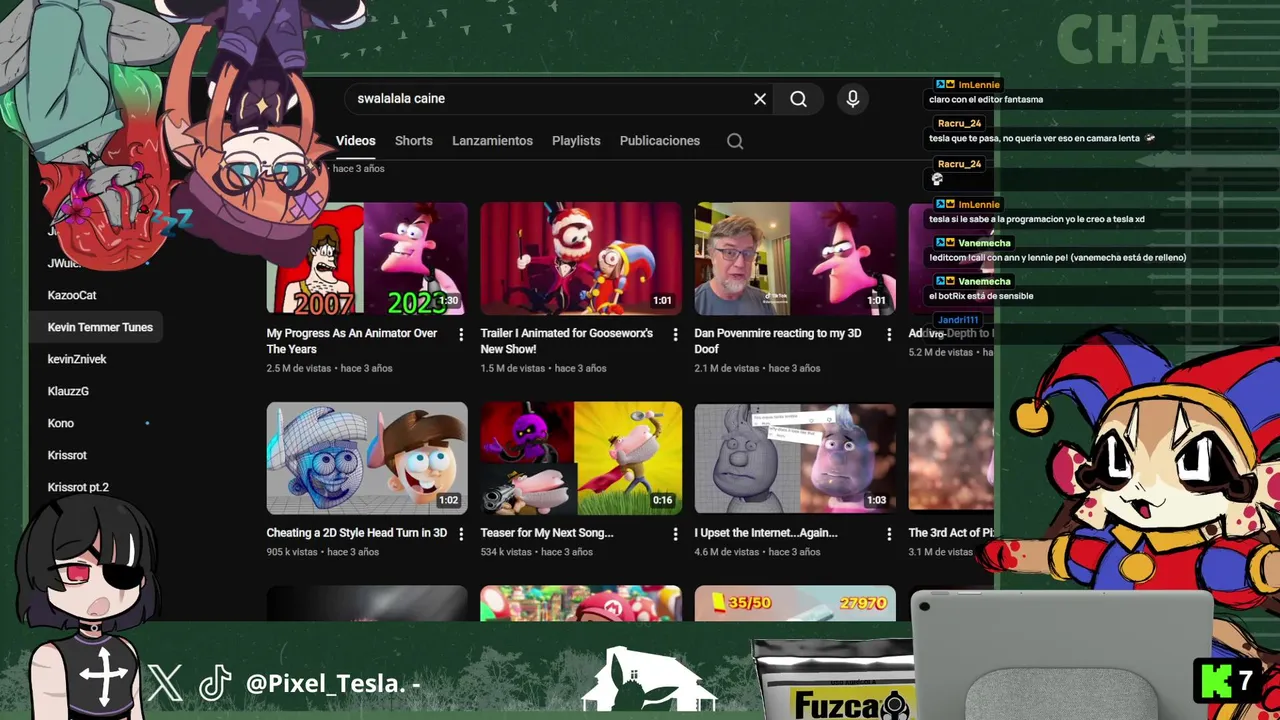1280x720 pixels.
Task: Switch to the Shorts tab
Action: click(x=413, y=141)
